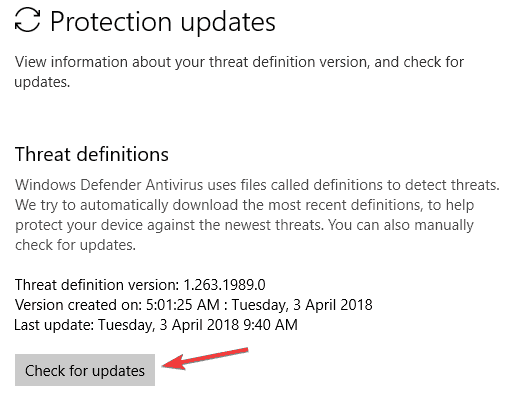Click the 'Last update:' label
This screenshot has width=520, height=411.
coord(54,325)
